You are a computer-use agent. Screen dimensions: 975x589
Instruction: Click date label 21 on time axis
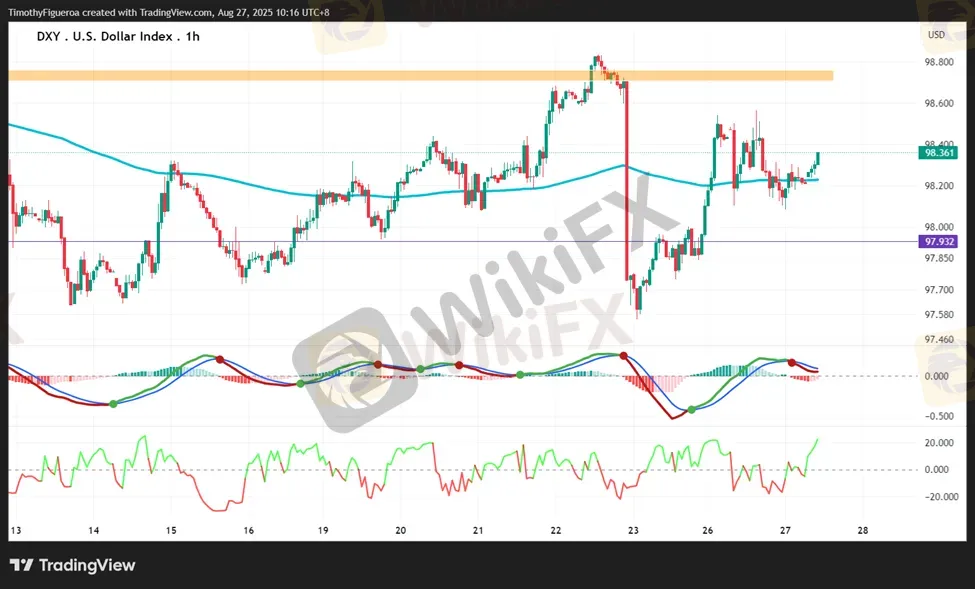pyautogui.click(x=478, y=531)
